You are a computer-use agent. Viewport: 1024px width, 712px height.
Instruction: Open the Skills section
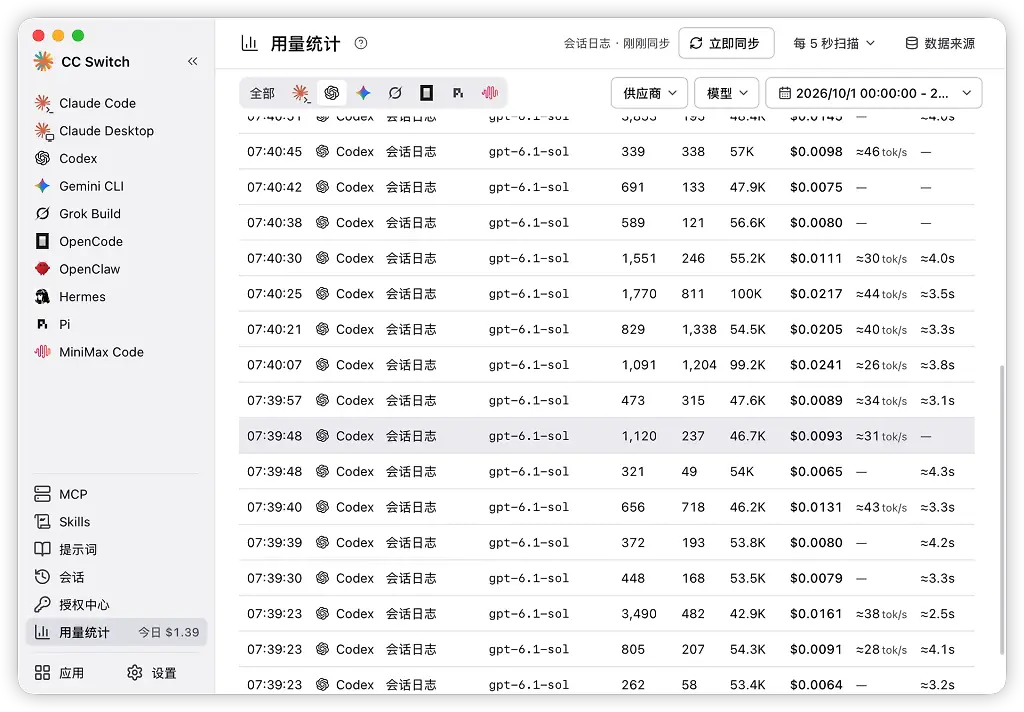[x=116, y=522]
